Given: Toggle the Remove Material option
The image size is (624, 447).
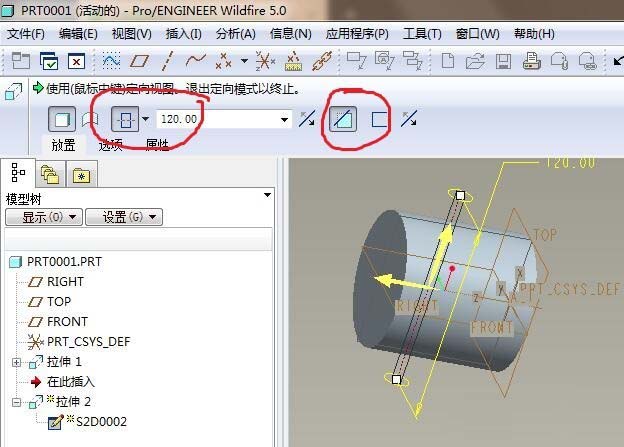Looking at the screenshot, I should [x=343, y=119].
